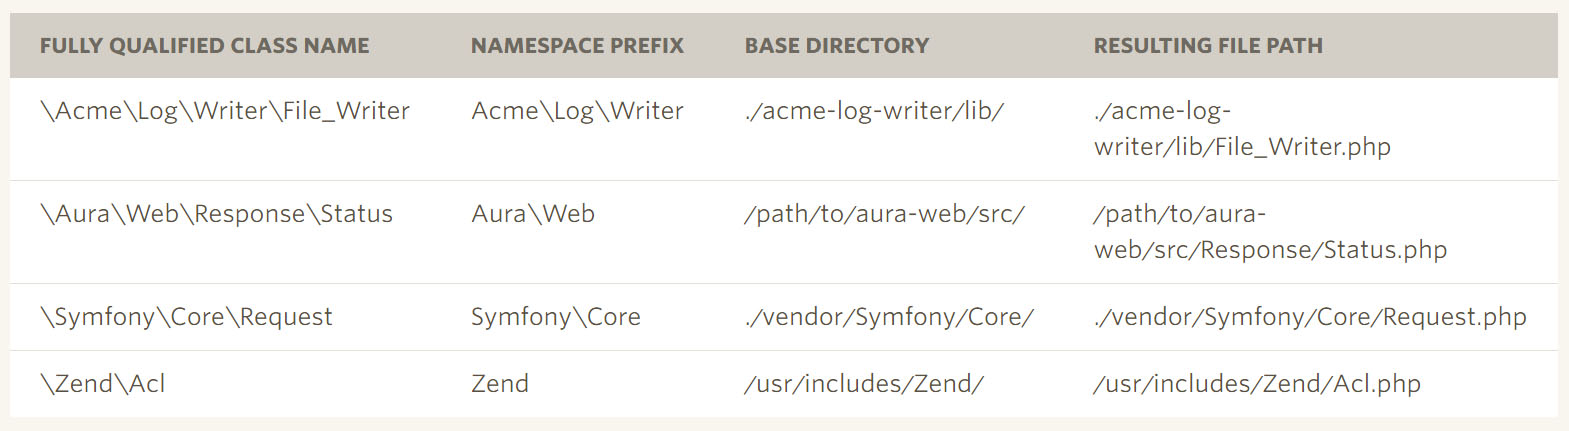Viewport: 1569px width, 431px height.
Task: Click the File_Writer.php resulting path cell
Action: pyautogui.click(x=1241, y=129)
